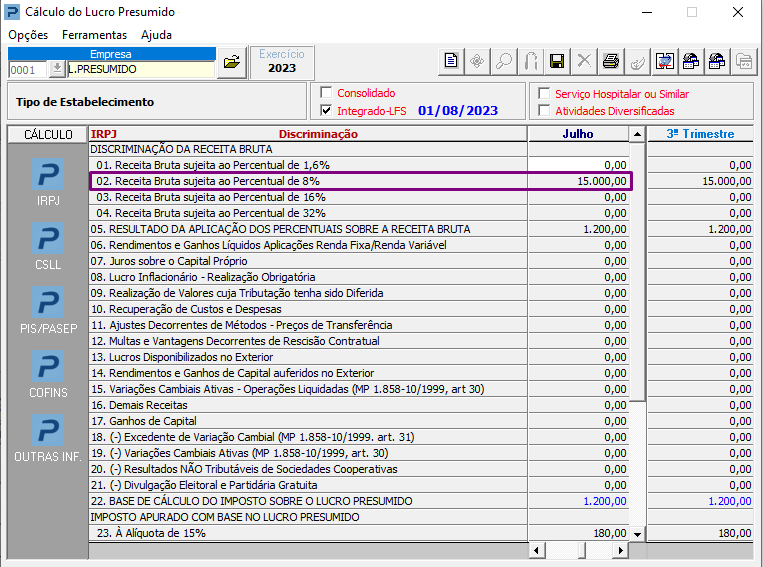This screenshot has width=763, height=567.
Task: Click the horizontal scrollbar left arrow
Action: click(x=536, y=550)
